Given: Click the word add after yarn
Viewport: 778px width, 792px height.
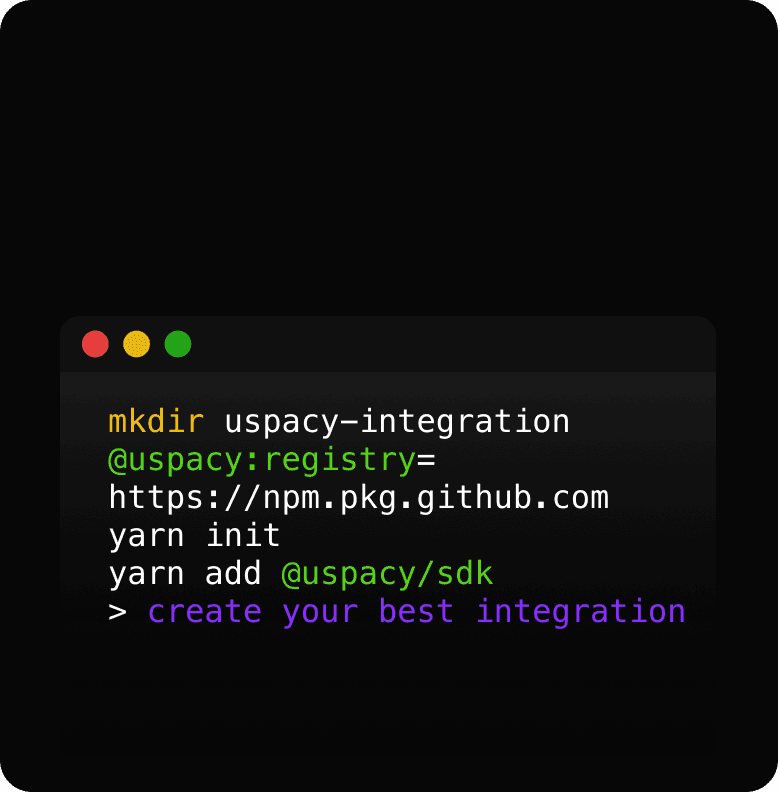Looking at the screenshot, I should 233,573.
